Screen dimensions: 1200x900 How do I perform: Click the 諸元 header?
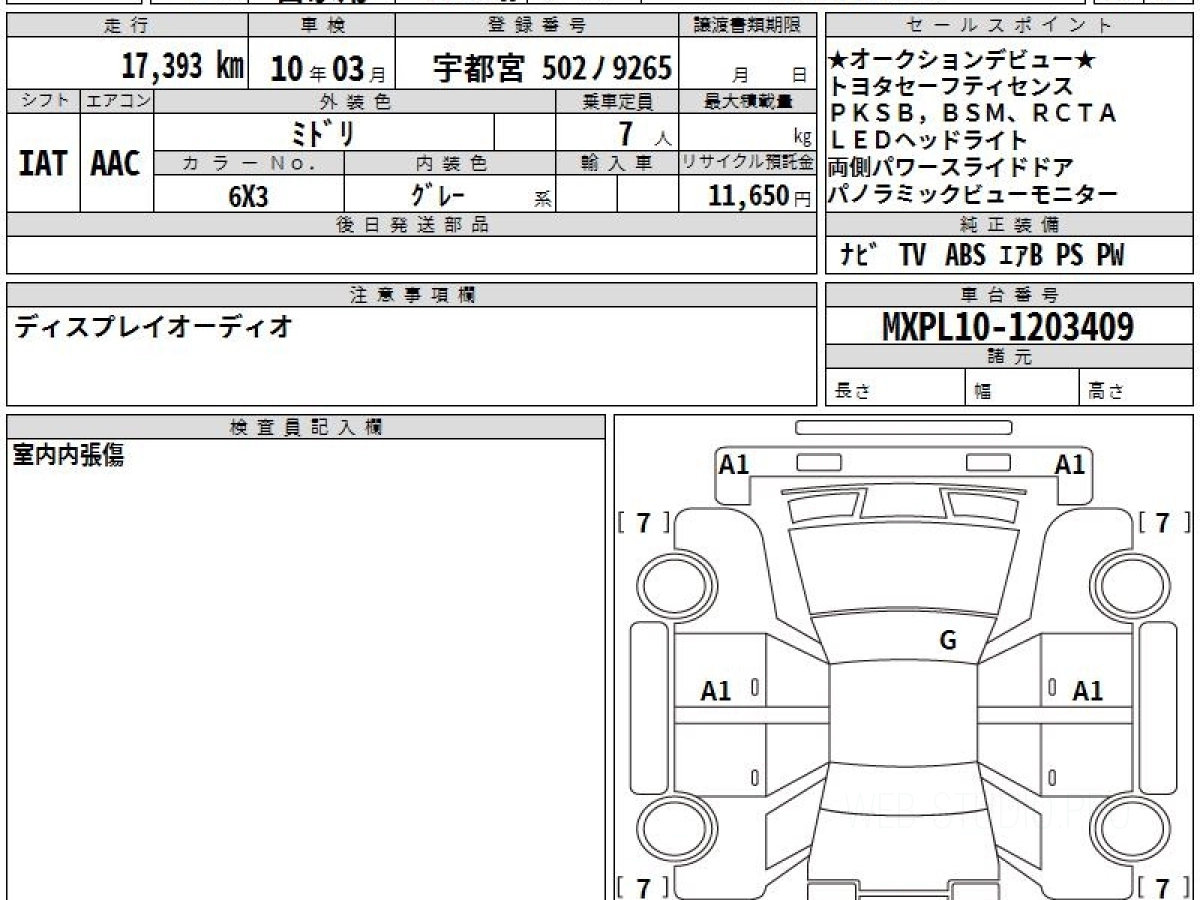pyautogui.click(x=1009, y=357)
